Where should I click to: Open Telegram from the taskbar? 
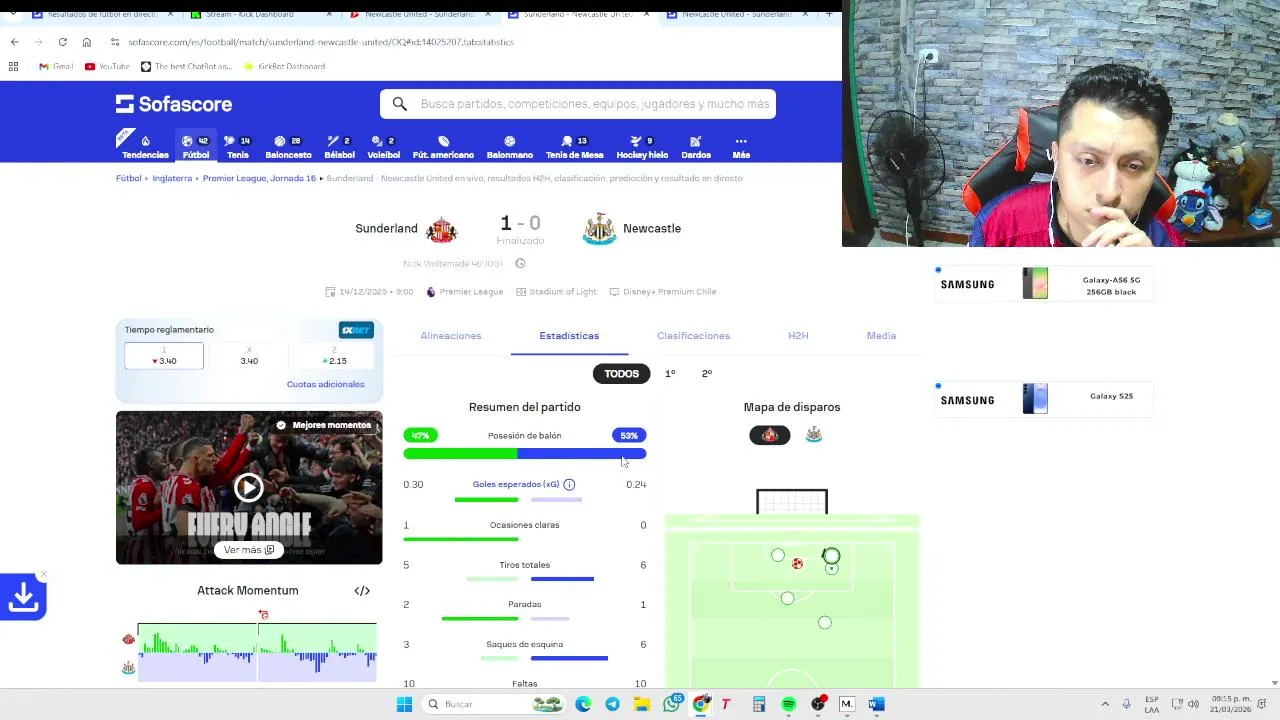(612, 704)
